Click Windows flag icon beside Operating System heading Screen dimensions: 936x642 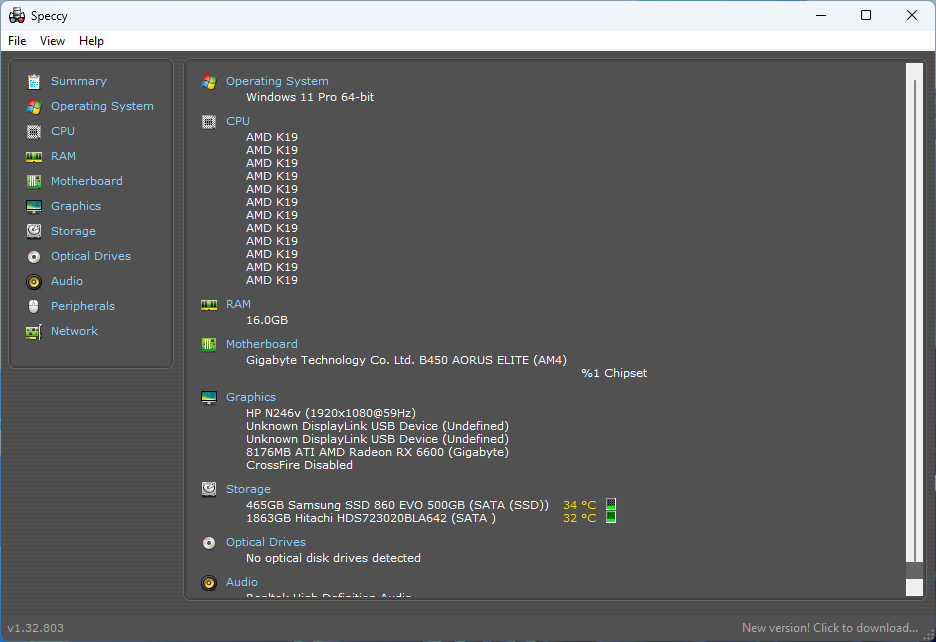pyautogui.click(x=209, y=81)
